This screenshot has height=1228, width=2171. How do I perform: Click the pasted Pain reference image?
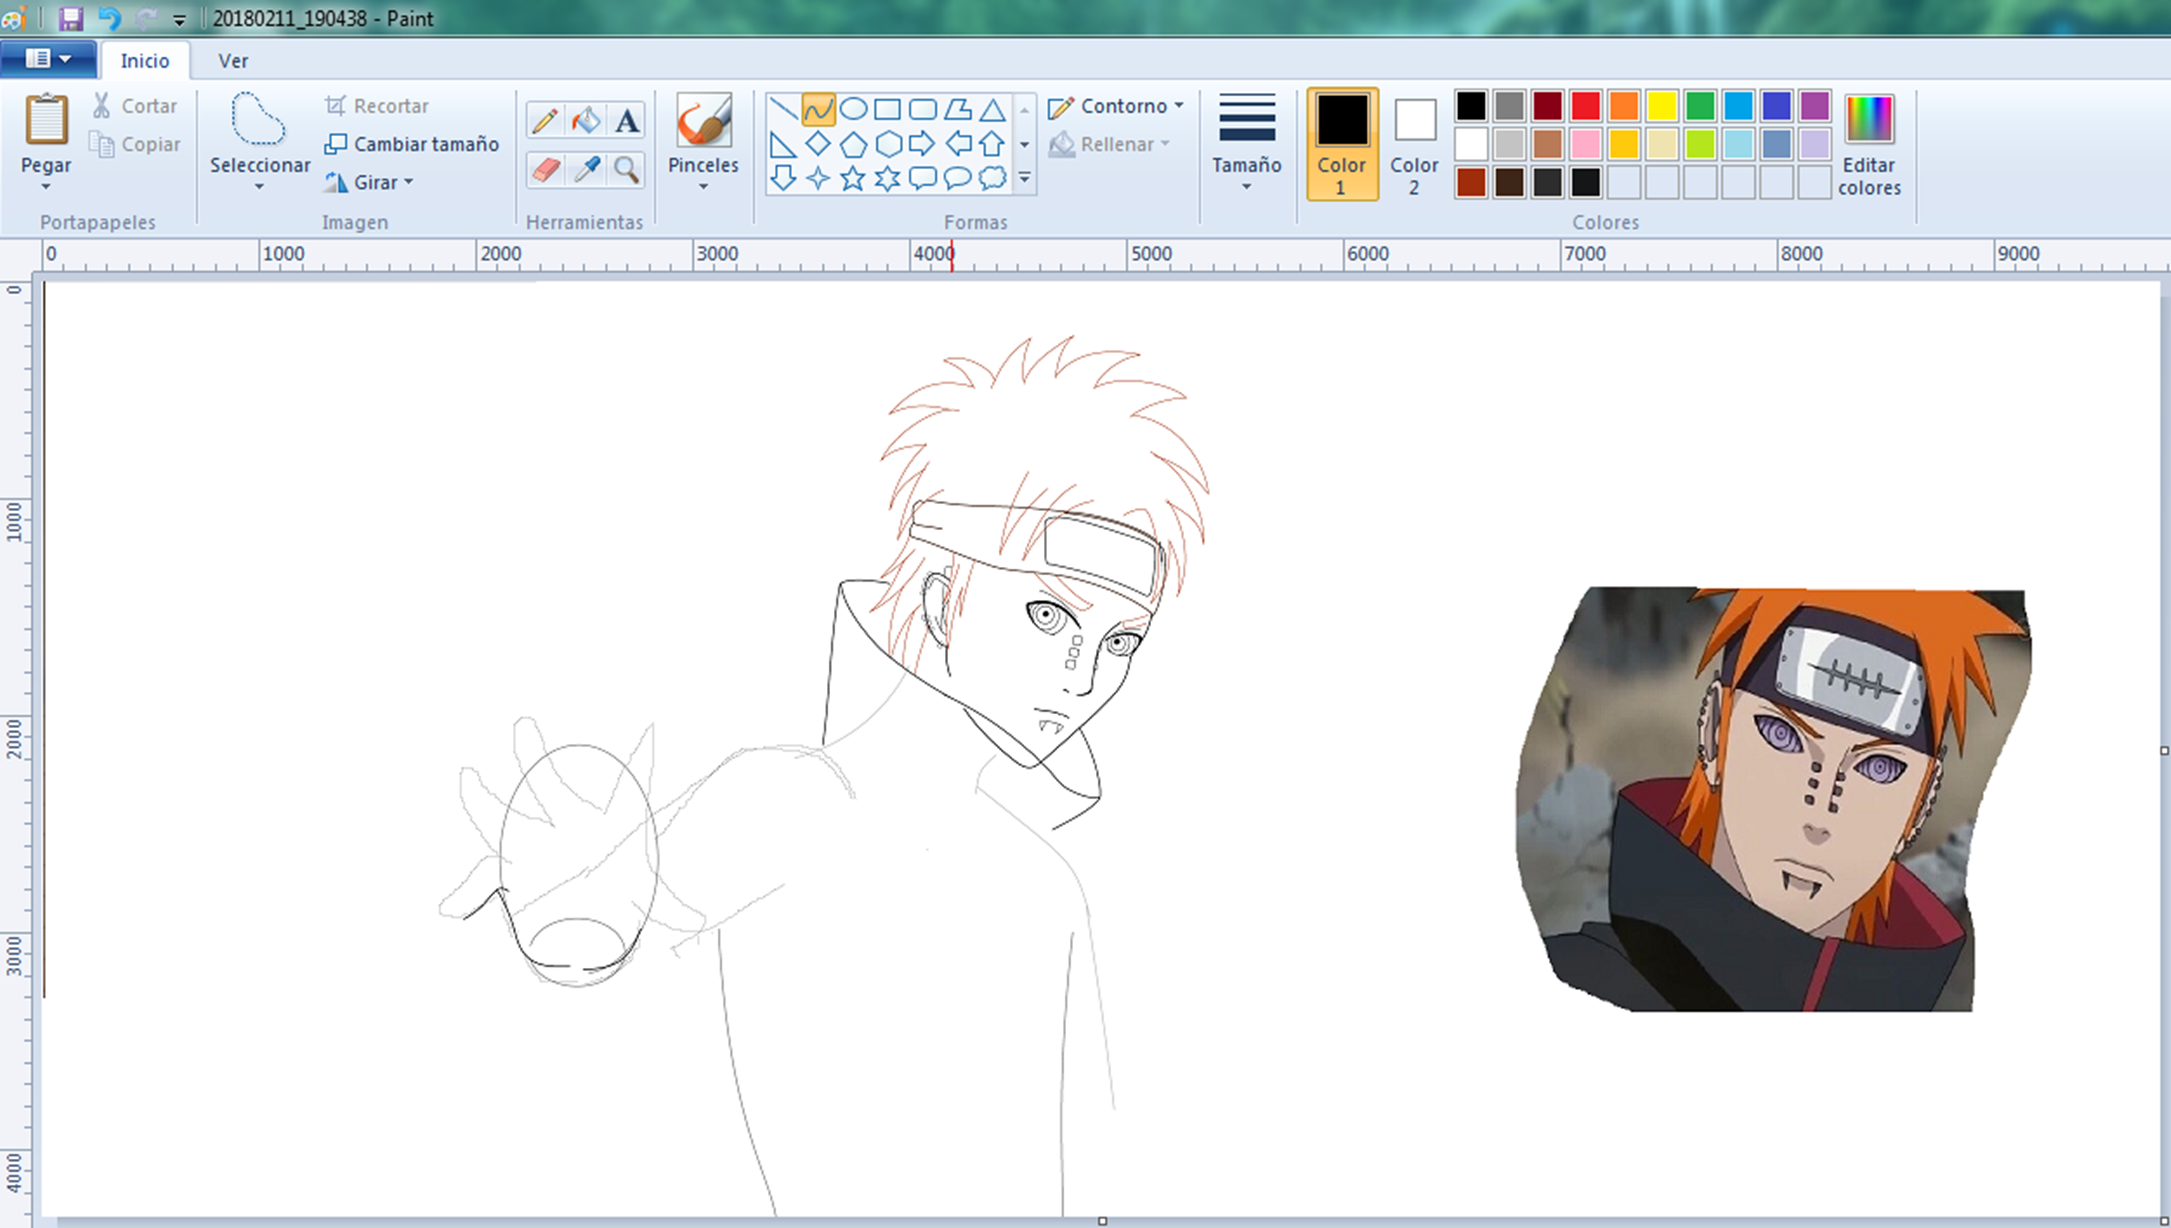pos(1773,799)
